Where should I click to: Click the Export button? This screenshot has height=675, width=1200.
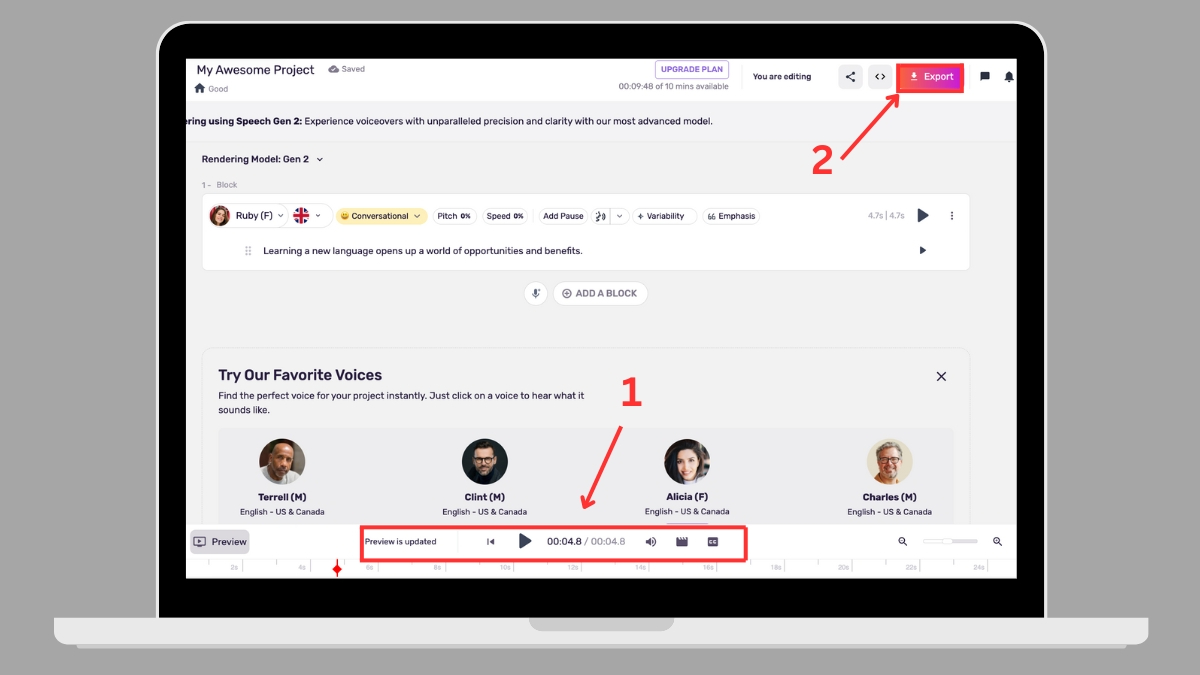click(x=931, y=77)
